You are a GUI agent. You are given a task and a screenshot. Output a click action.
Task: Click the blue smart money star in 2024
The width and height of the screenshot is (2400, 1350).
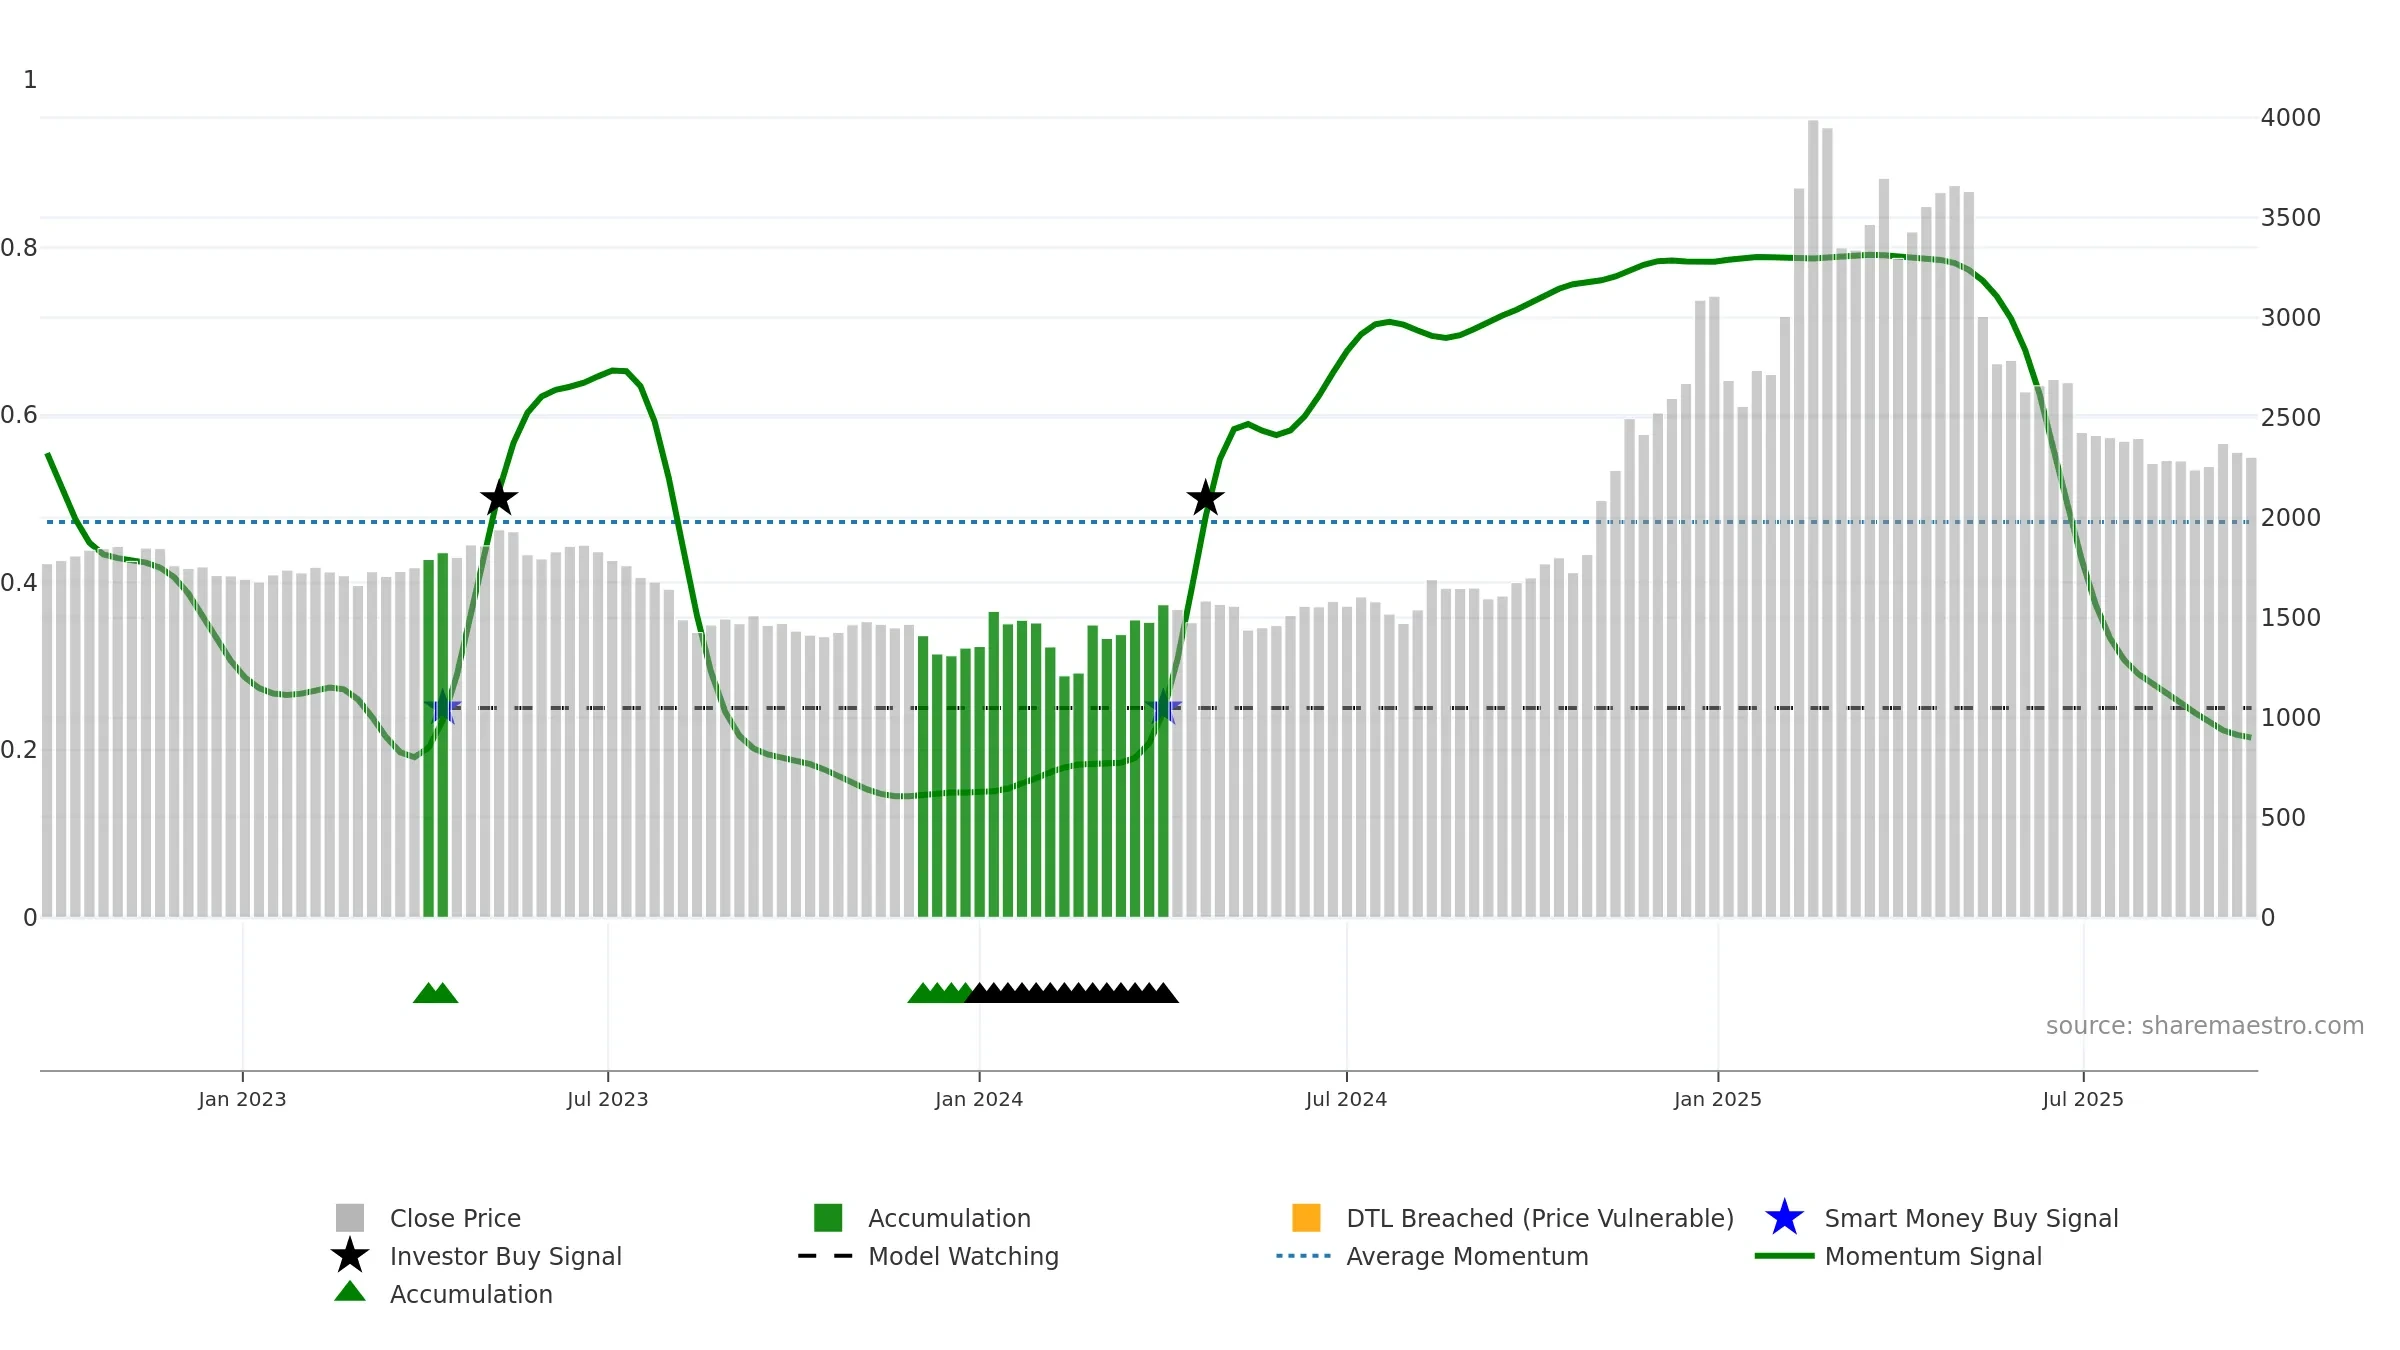click(1163, 708)
